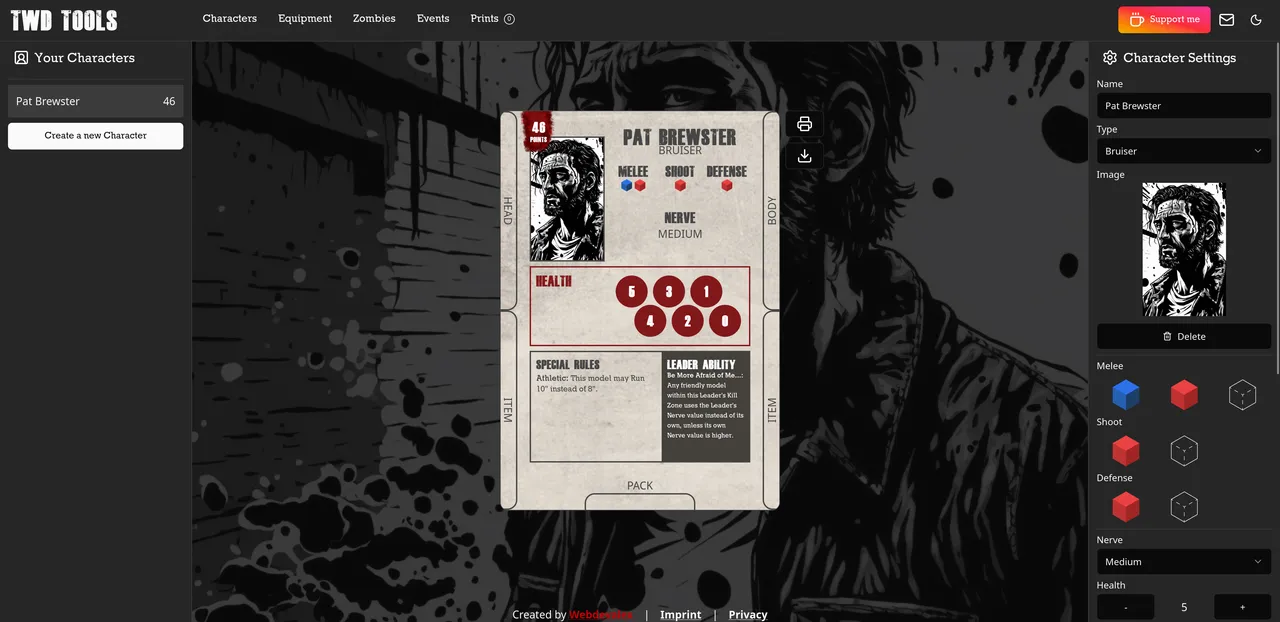Click the PAT BREWSTER card title
Screen dimensions: 1280x622
point(679,137)
